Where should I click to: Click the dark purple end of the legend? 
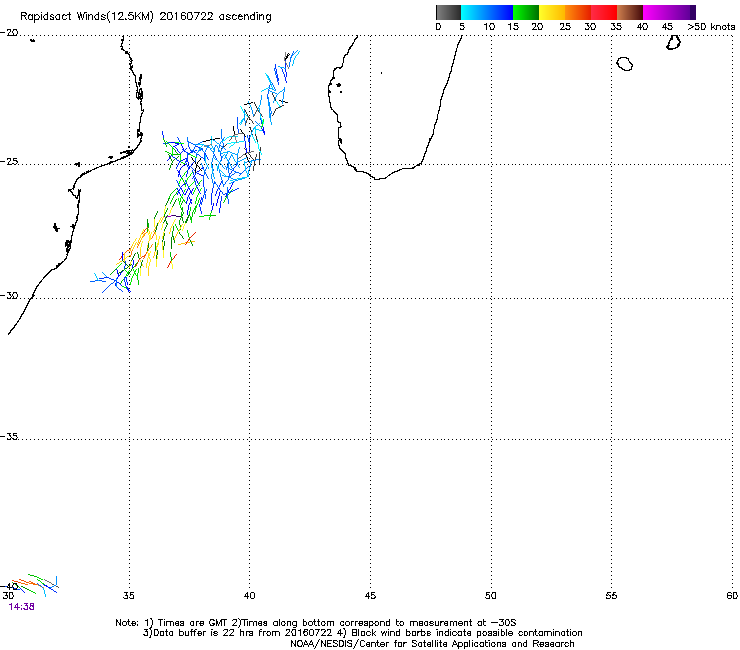692,12
